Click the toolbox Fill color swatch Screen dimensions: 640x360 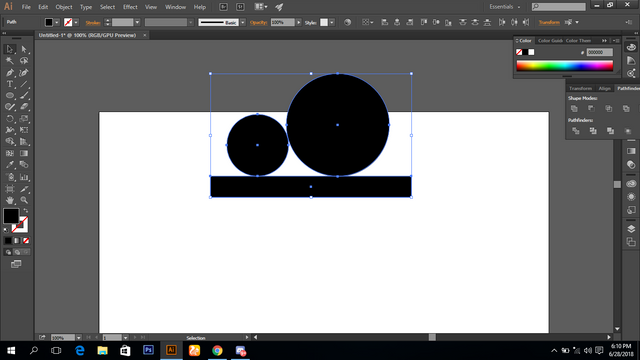11,216
